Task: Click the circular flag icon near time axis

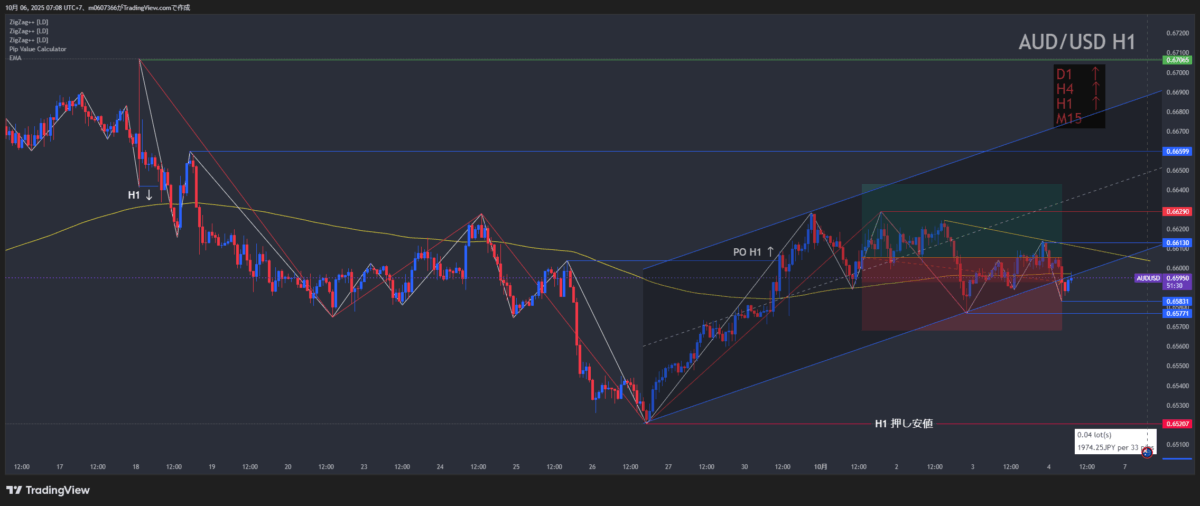Action: click(x=1147, y=453)
